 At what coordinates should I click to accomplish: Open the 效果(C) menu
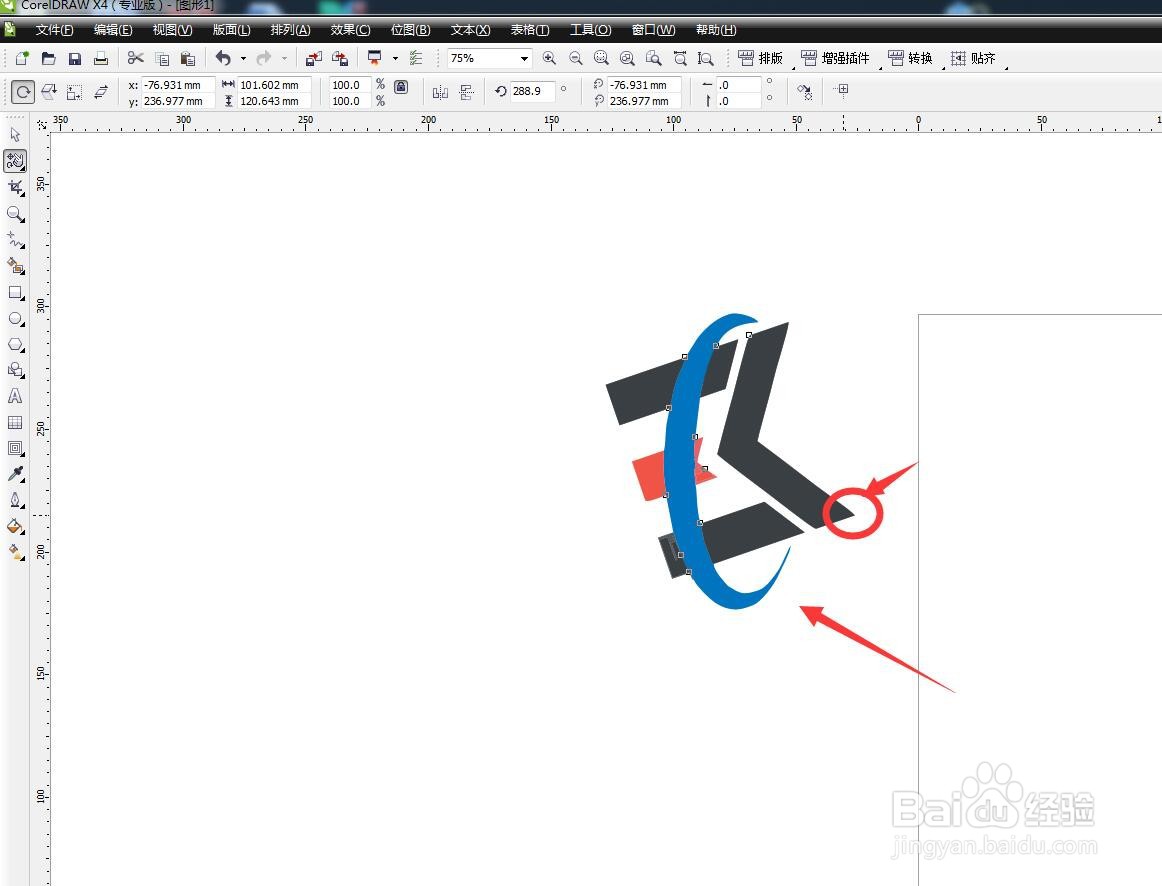click(x=351, y=30)
